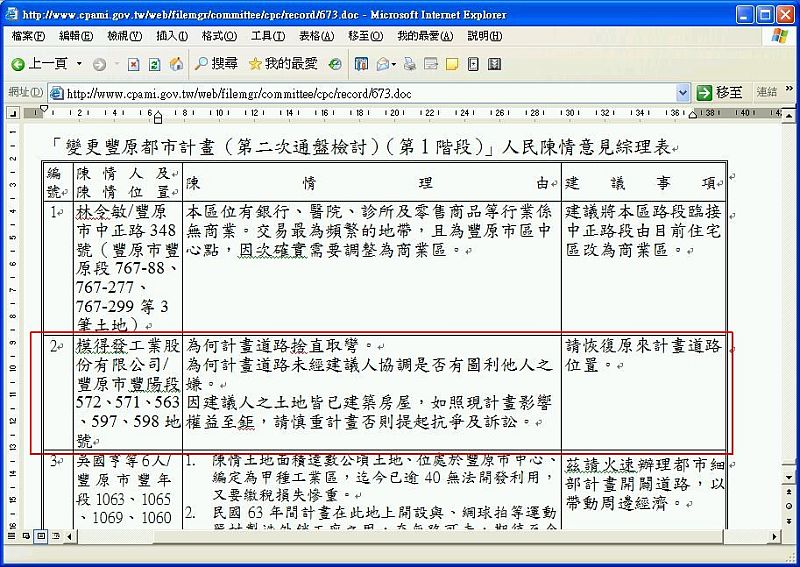Viewport: 800px width, 567px height.
Task: Click the toolbar icon right of the yellow note
Action: click(x=473, y=64)
